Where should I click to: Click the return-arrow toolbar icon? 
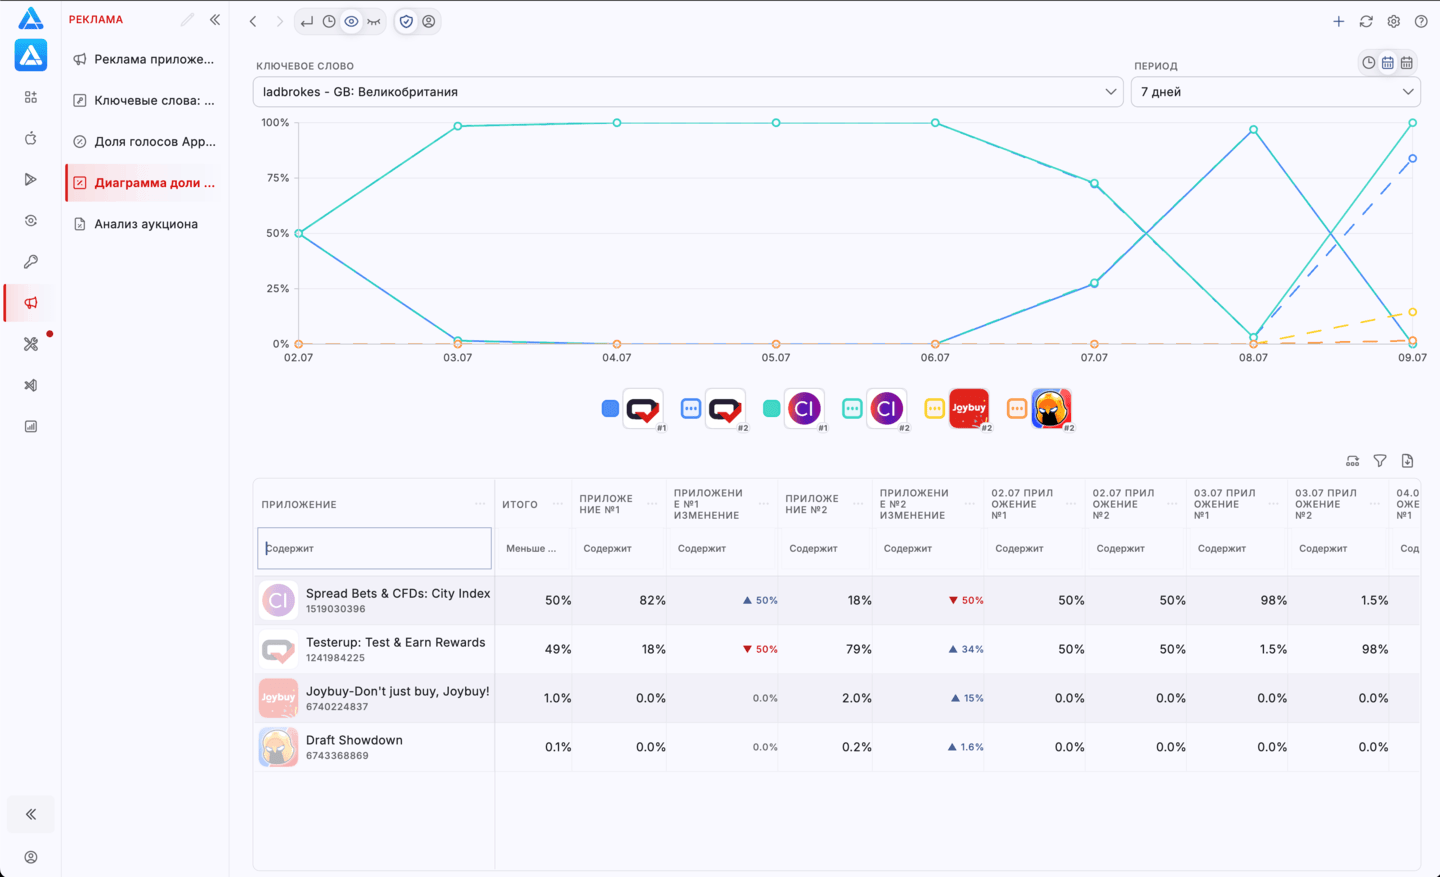pos(307,21)
